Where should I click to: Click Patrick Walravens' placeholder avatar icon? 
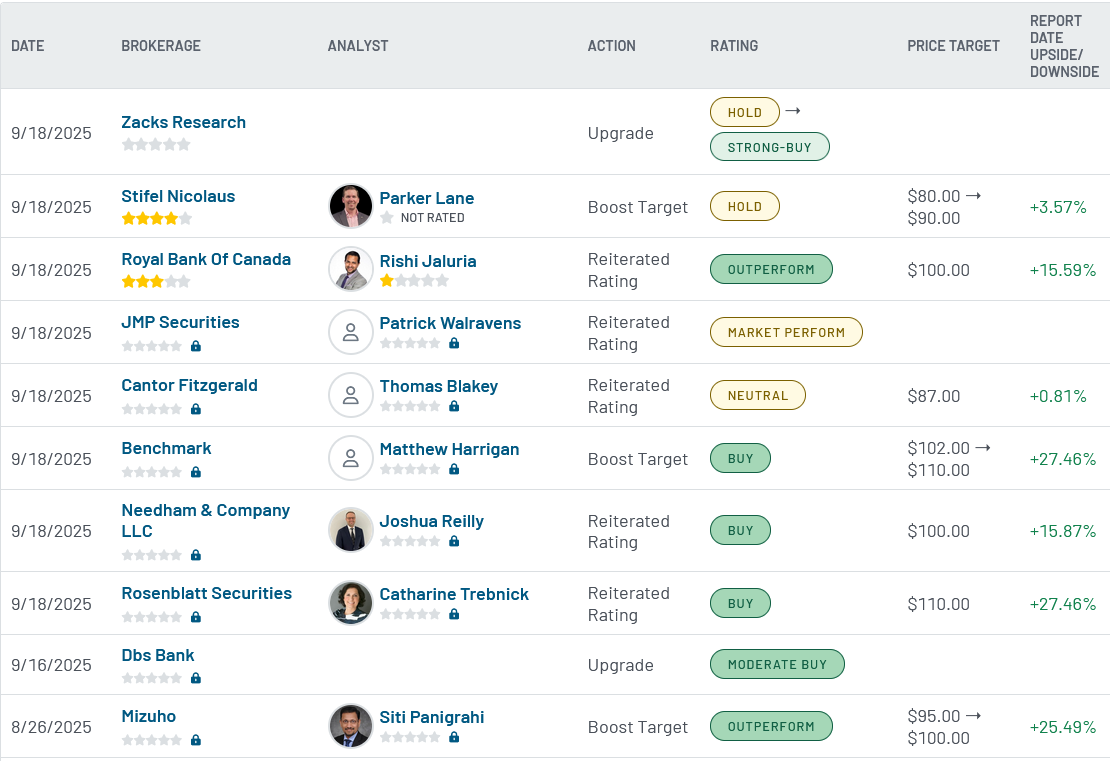point(350,332)
